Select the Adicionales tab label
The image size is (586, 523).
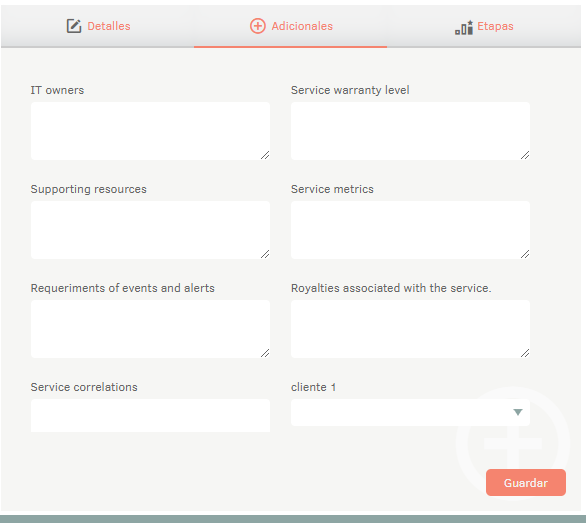(x=302, y=26)
